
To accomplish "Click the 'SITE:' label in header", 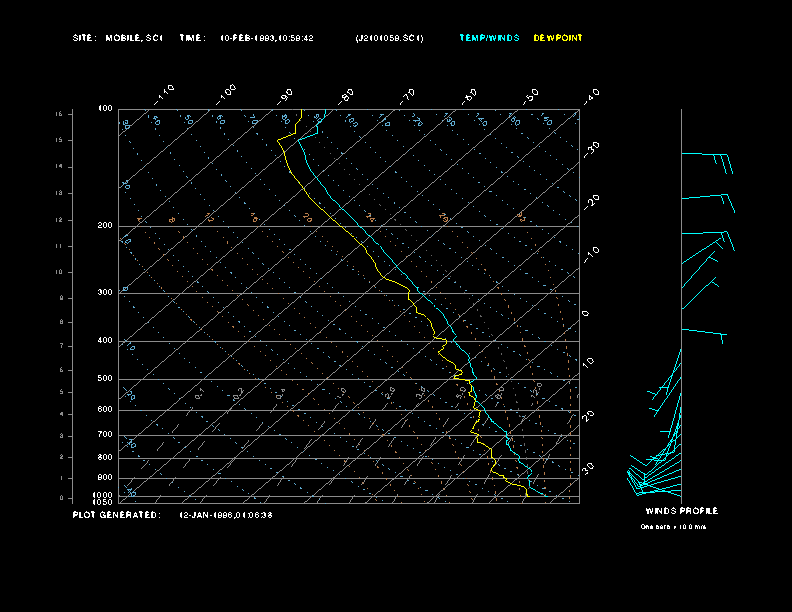I will point(84,38).
